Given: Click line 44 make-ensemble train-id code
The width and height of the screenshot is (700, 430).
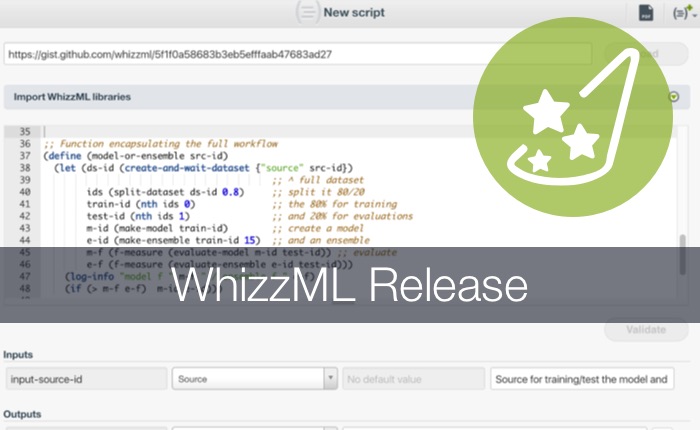Looking at the screenshot, I should coord(173,240).
